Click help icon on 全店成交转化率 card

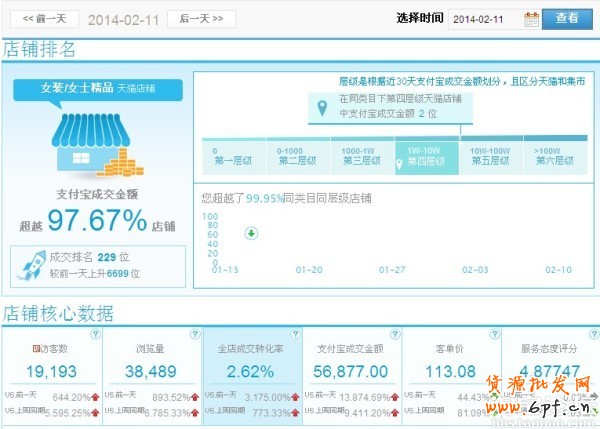[293, 334]
